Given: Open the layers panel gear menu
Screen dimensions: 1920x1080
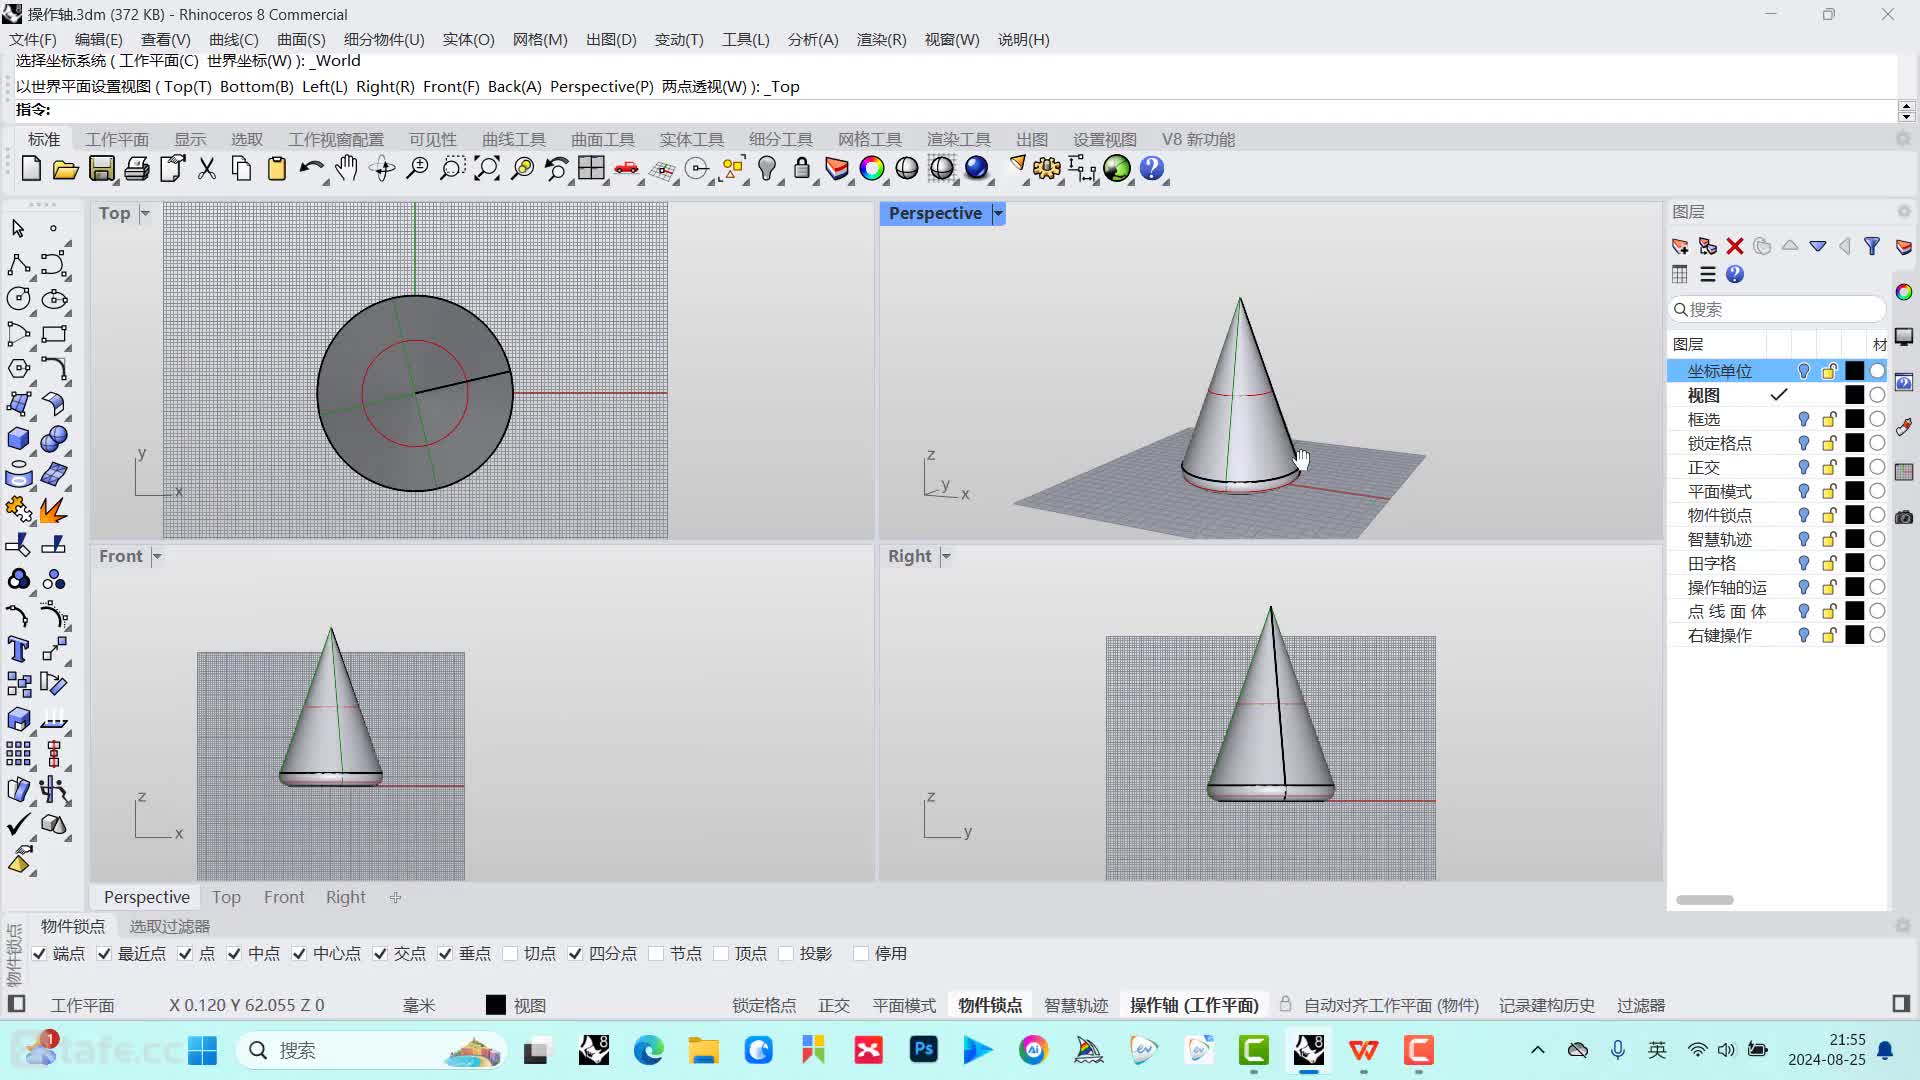Looking at the screenshot, I should 1904,211.
